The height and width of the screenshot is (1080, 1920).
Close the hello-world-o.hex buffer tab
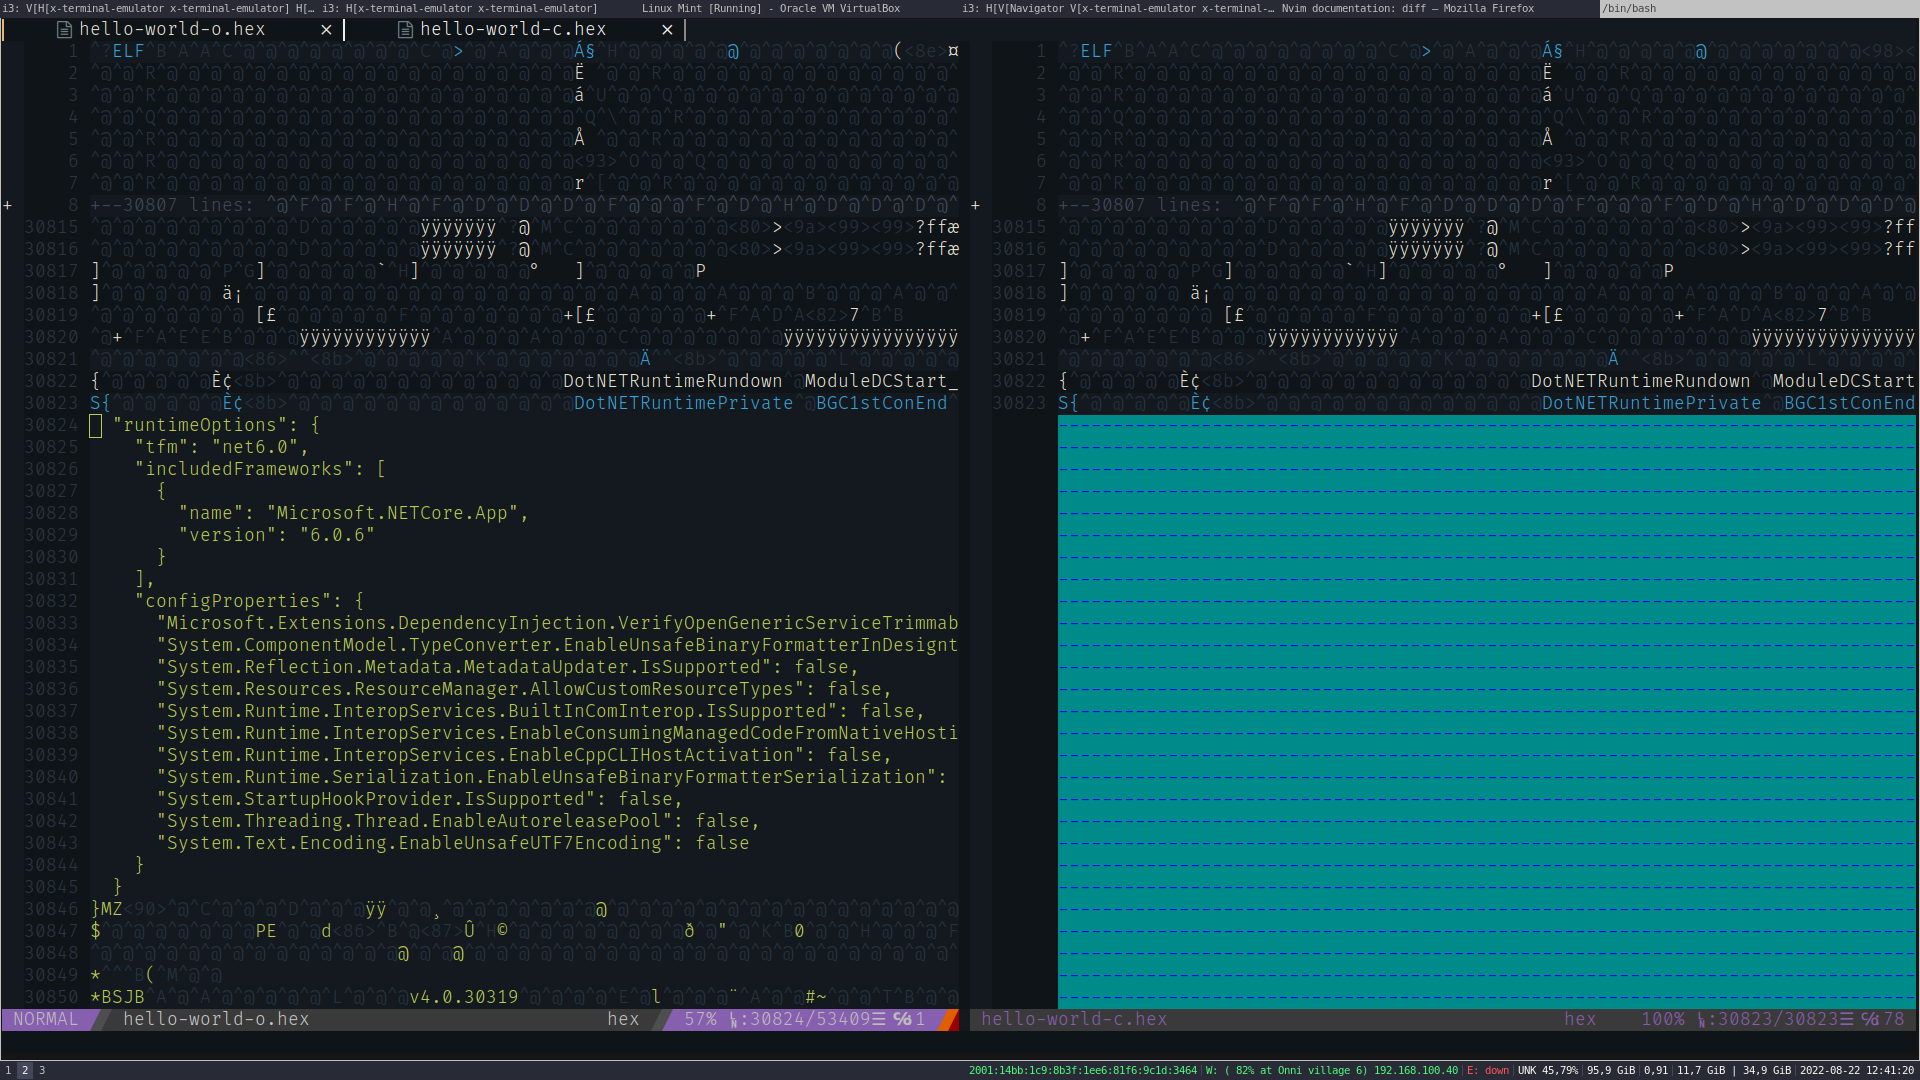326,30
